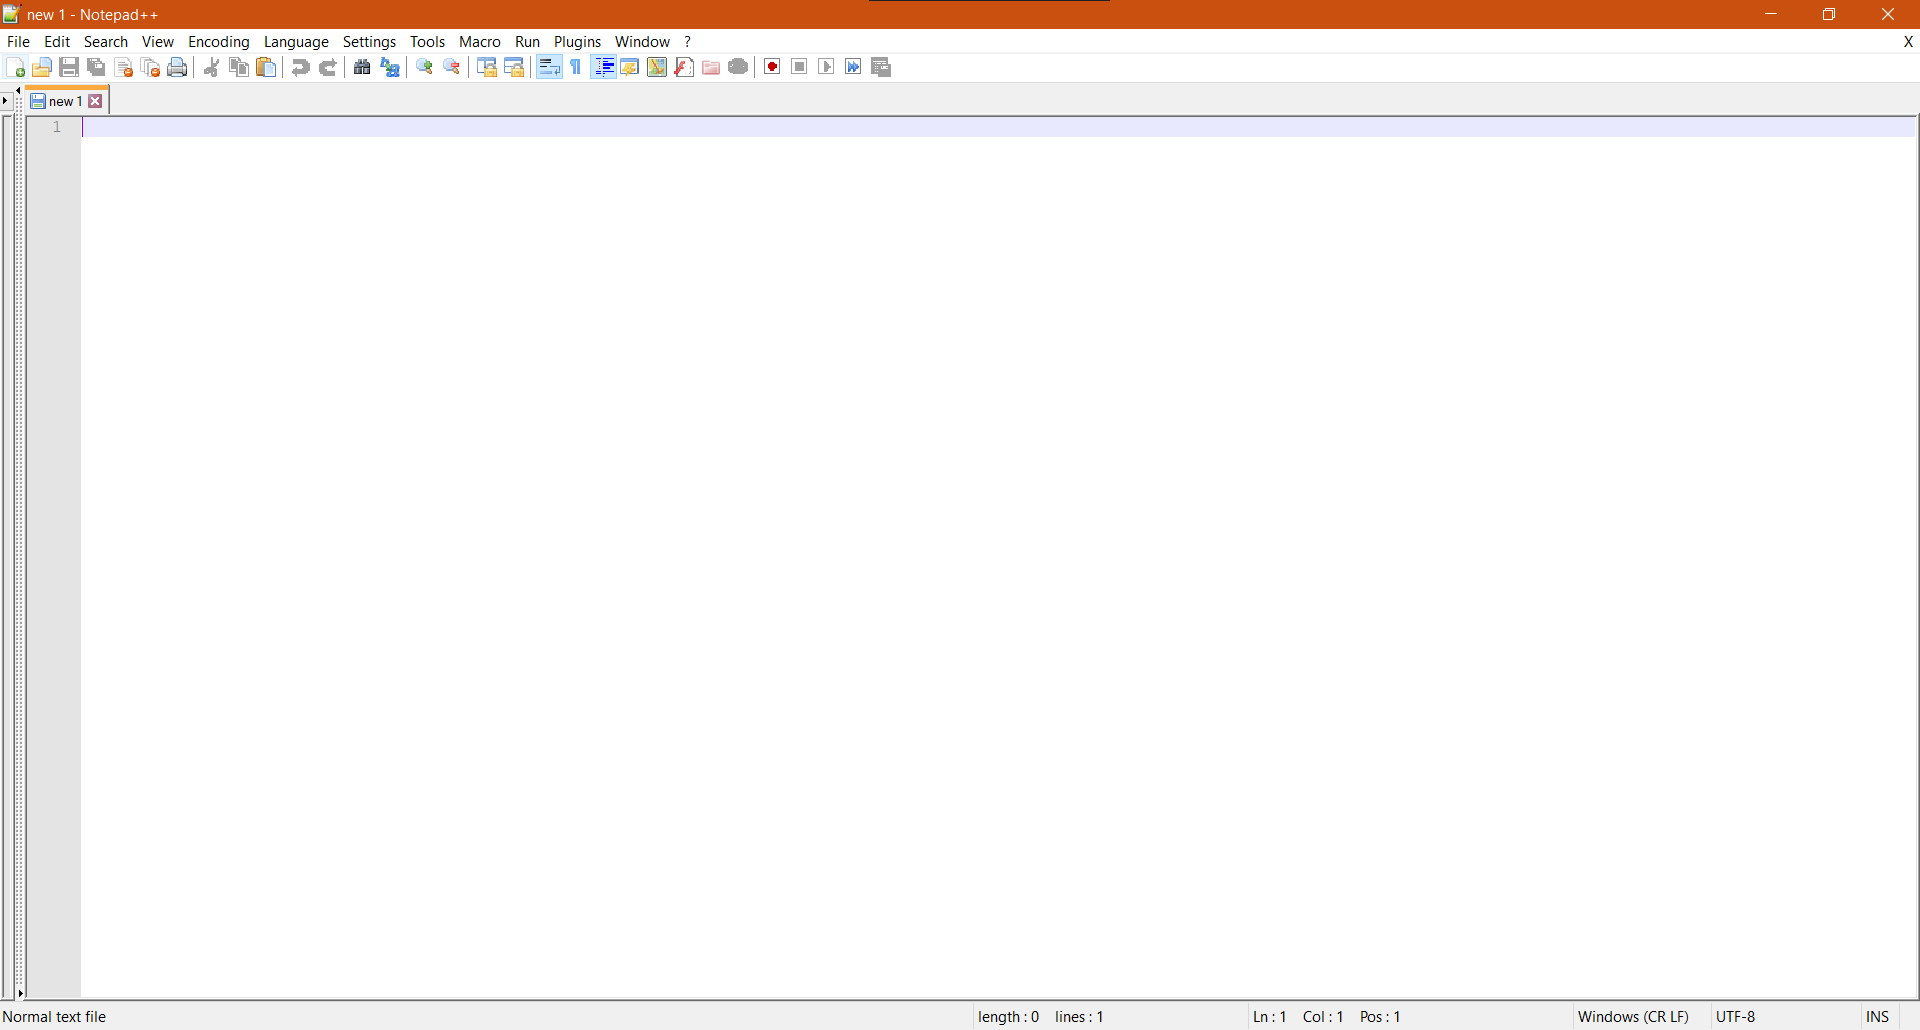Open the Function List icon
This screenshot has height=1030, width=1920.
[684, 67]
